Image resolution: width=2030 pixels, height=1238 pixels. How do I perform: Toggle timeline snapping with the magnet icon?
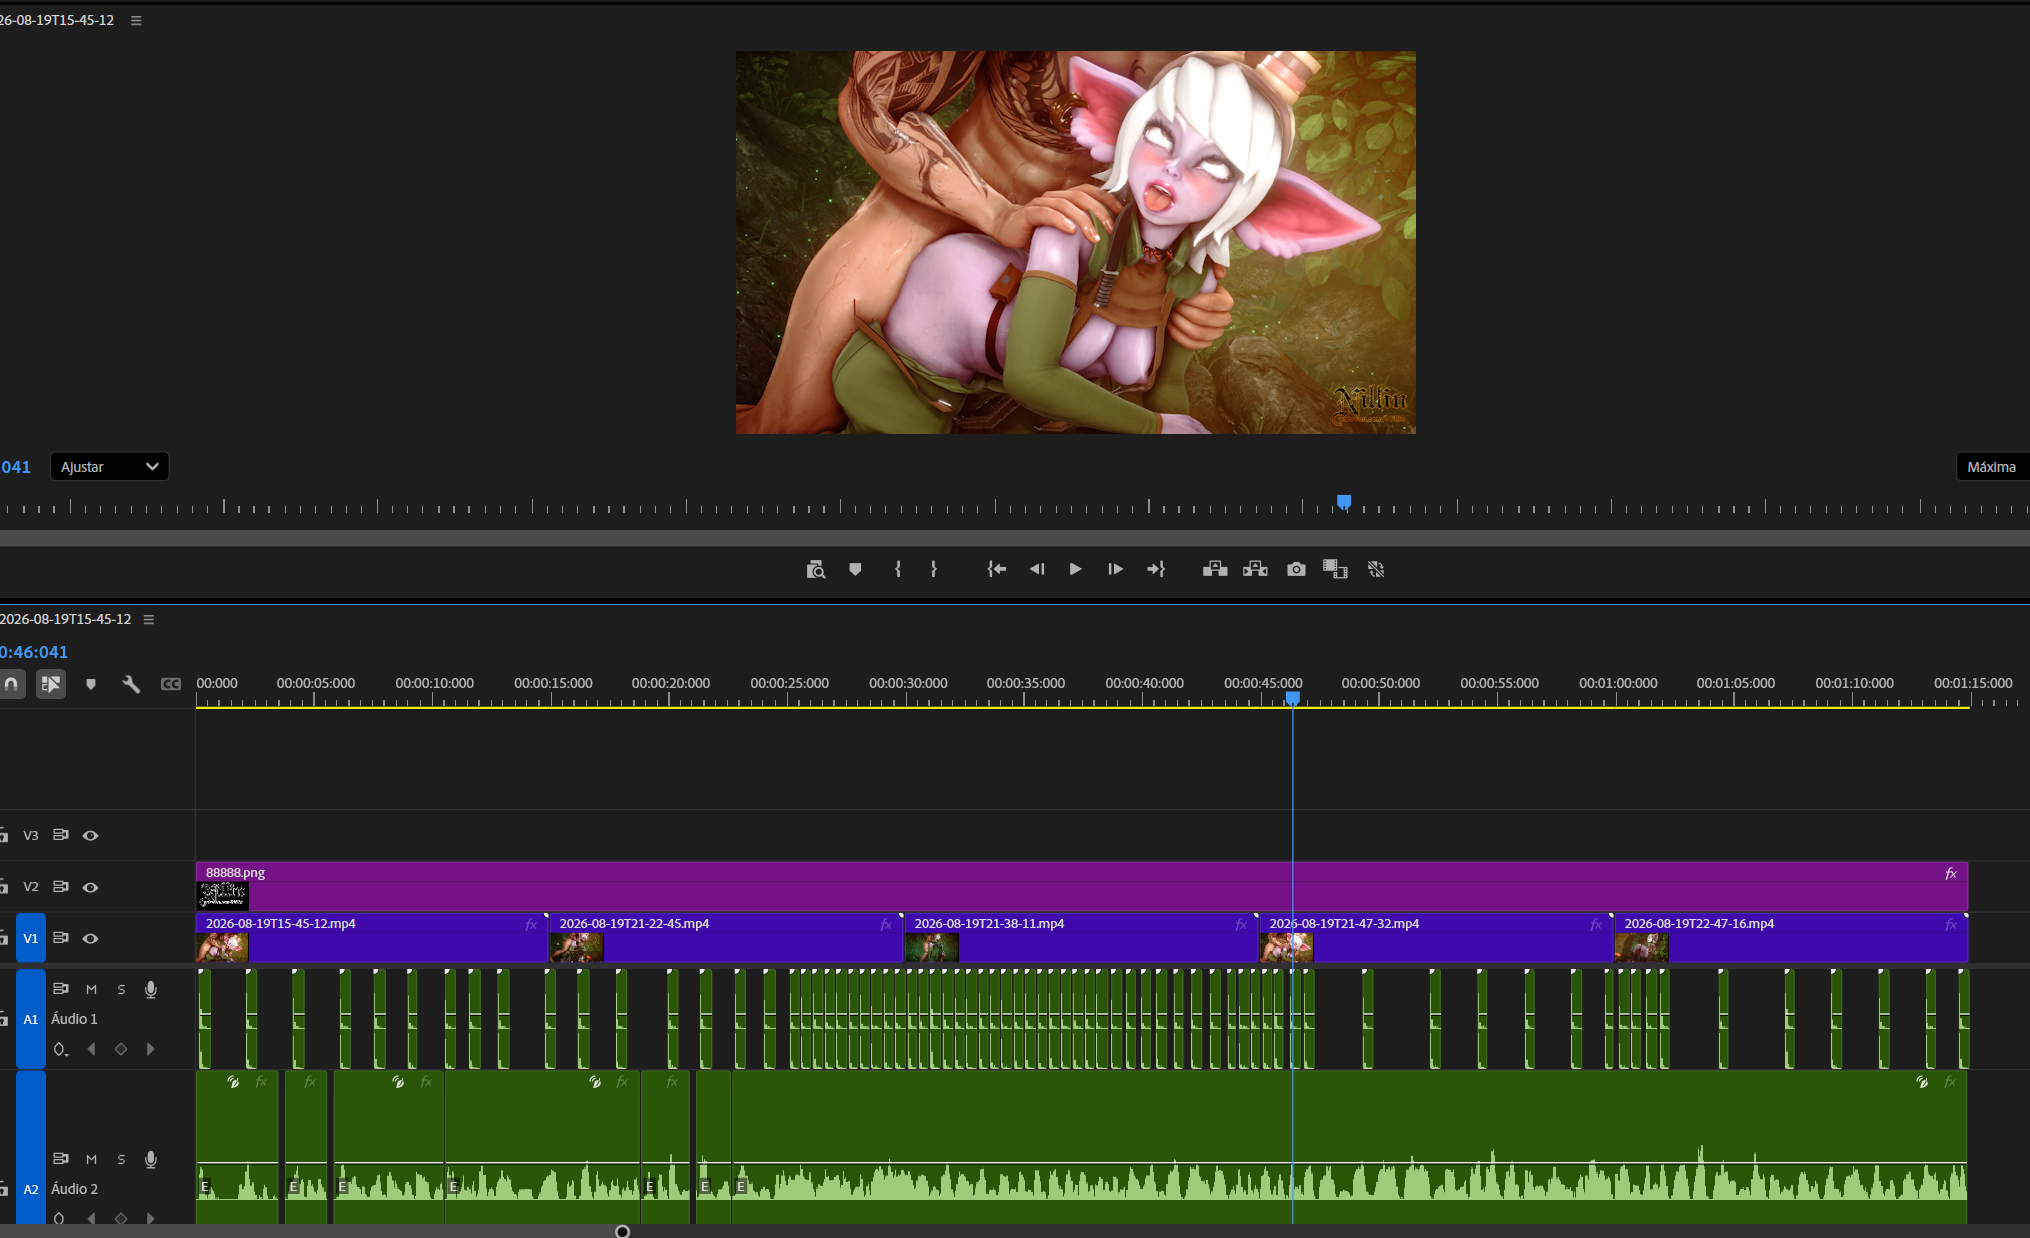(11, 684)
